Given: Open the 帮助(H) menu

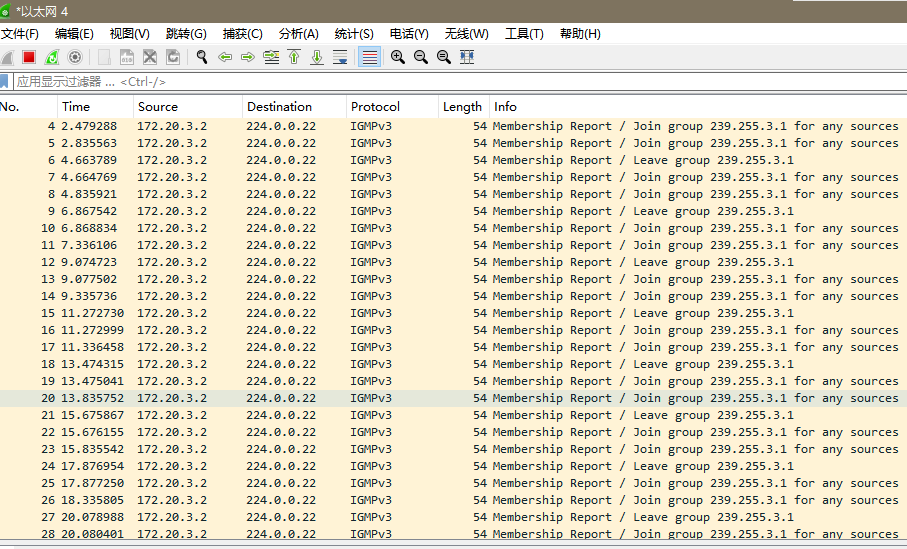Looking at the screenshot, I should 580,34.
